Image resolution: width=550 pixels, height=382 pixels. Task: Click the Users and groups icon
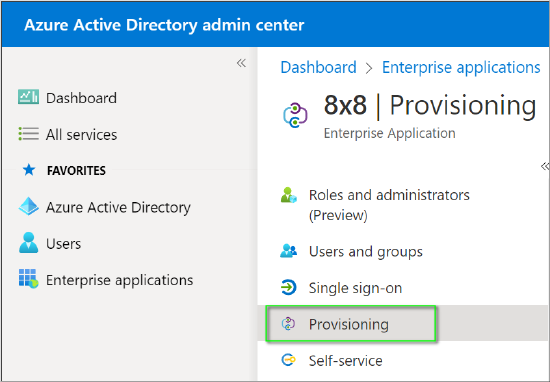tap(289, 251)
